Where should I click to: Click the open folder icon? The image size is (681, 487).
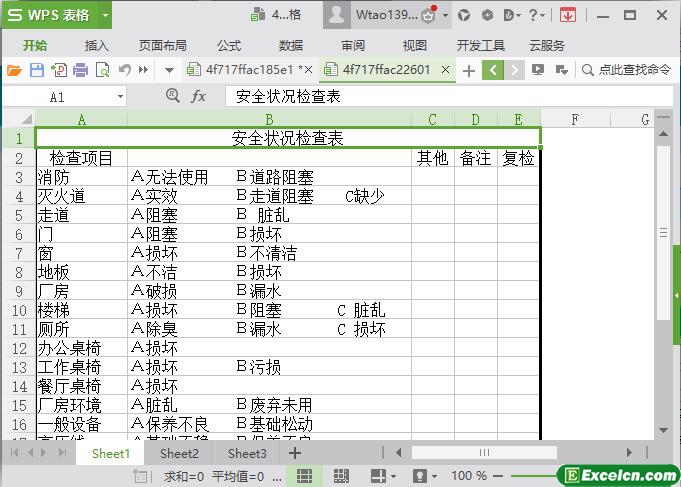pos(14,69)
